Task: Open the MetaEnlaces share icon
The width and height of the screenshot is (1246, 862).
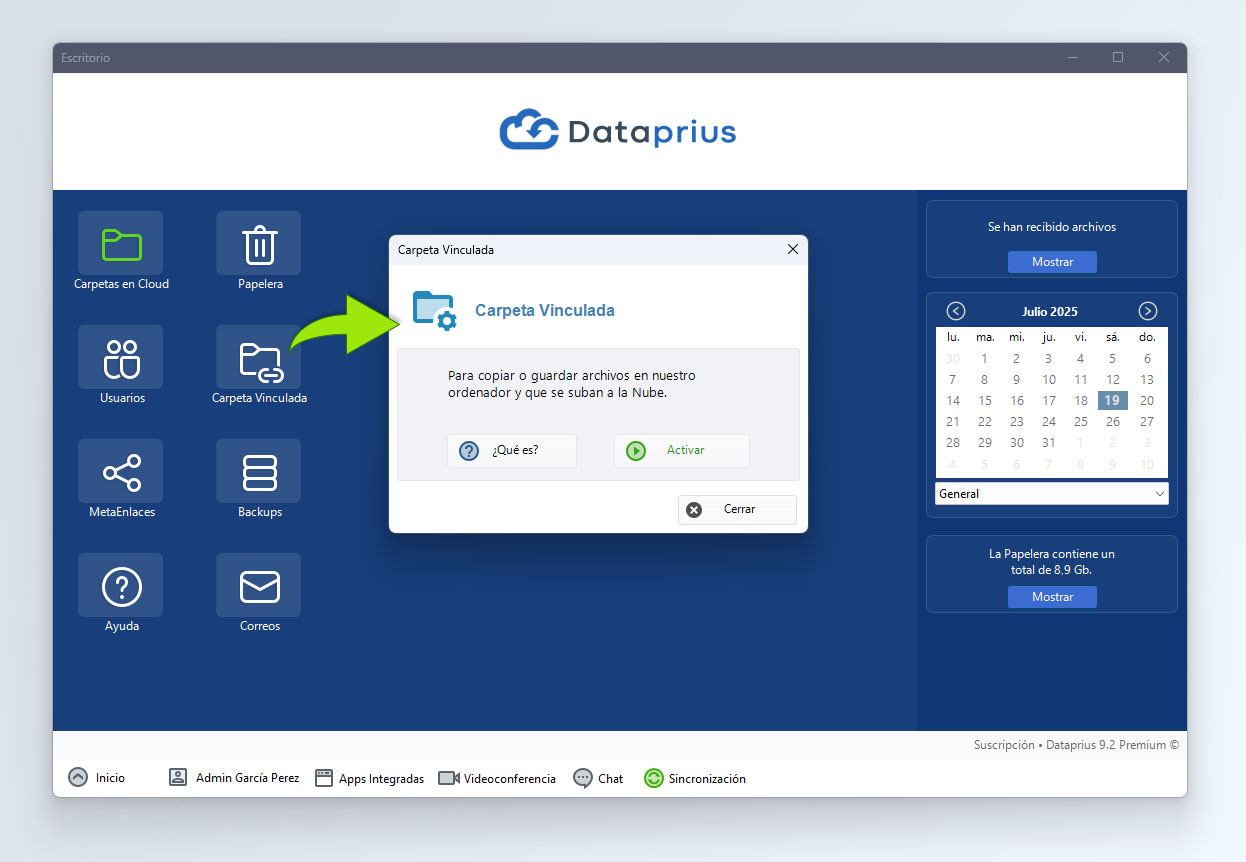Action: click(x=121, y=471)
